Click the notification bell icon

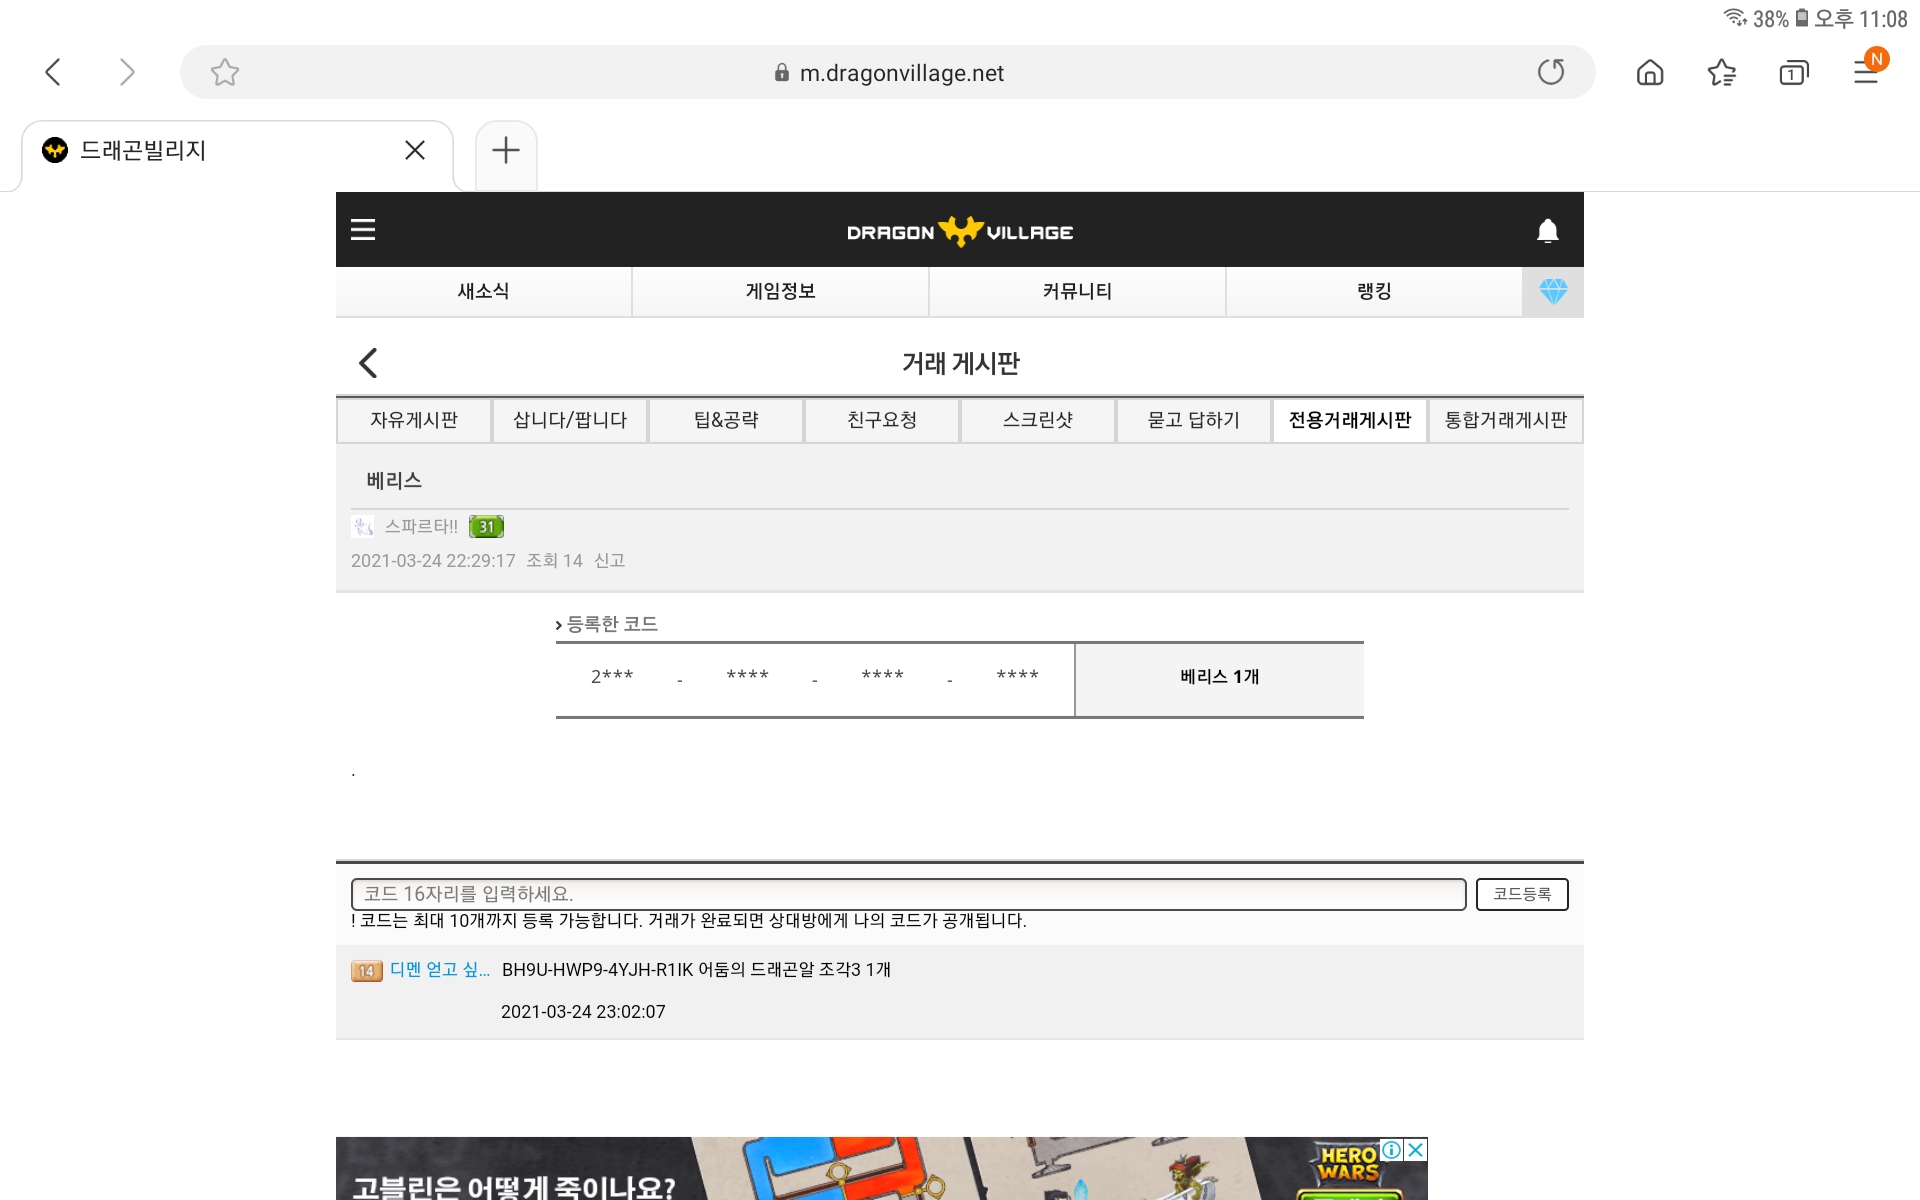point(1547,231)
